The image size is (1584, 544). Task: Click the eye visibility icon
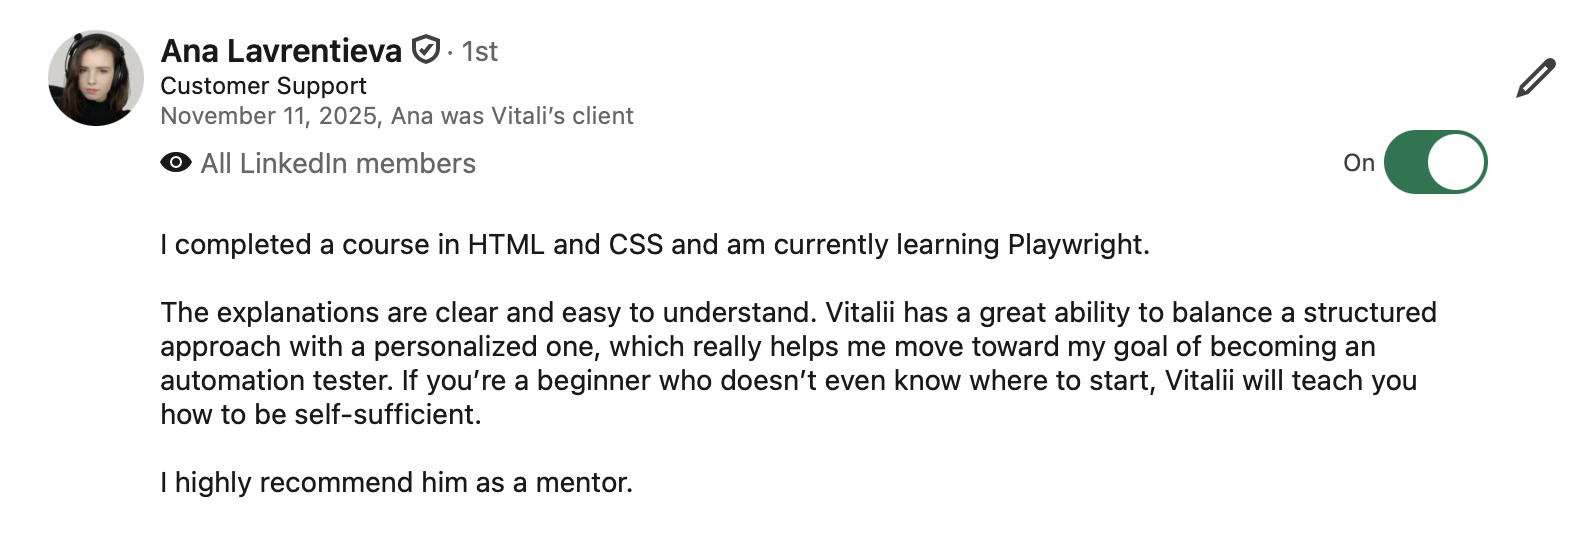click(176, 163)
